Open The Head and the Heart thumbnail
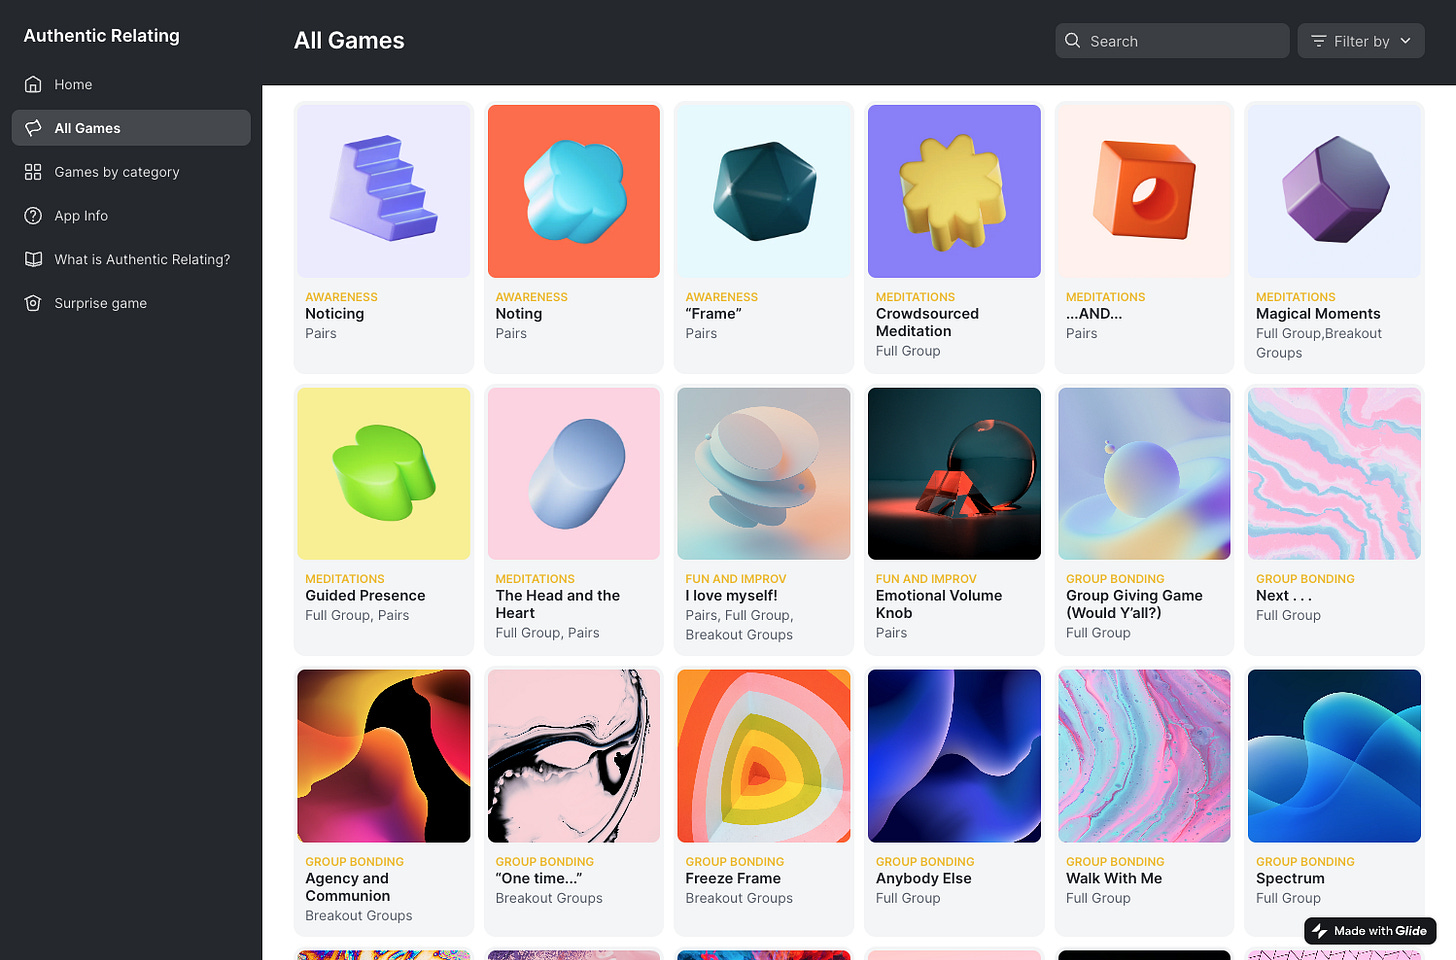1456x960 pixels. (x=574, y=474)
